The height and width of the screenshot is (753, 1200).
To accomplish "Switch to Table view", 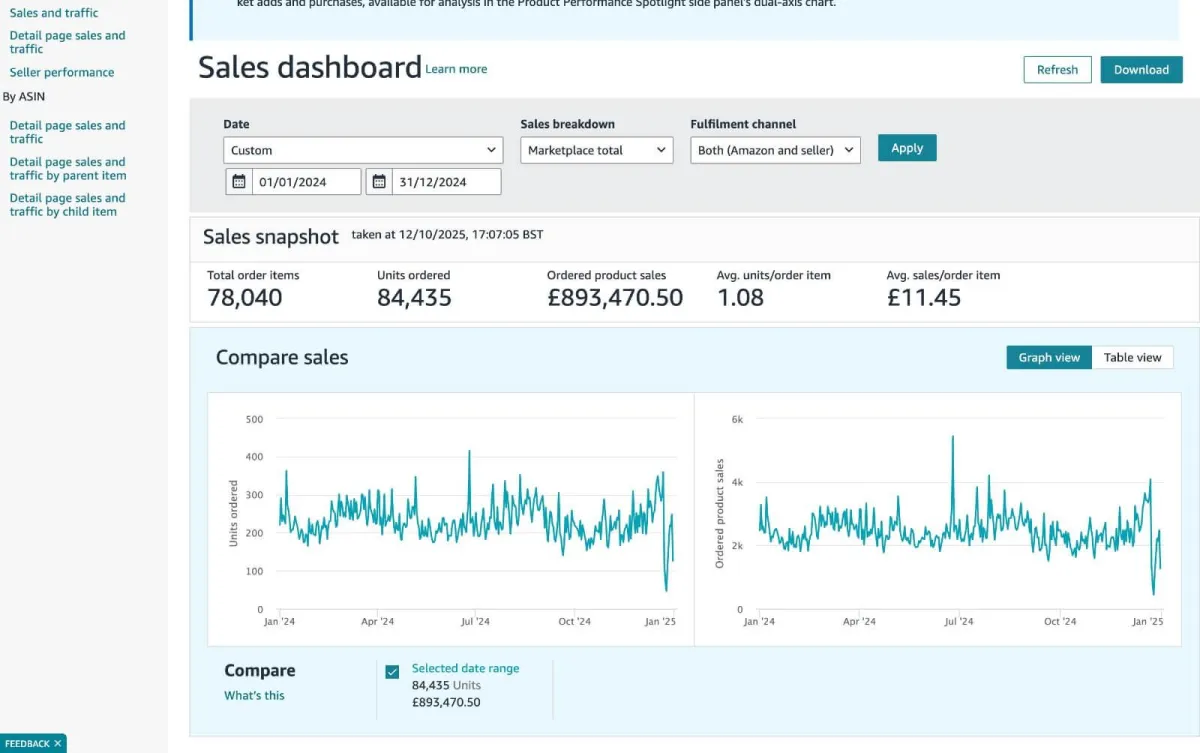I will point(1132,357).
